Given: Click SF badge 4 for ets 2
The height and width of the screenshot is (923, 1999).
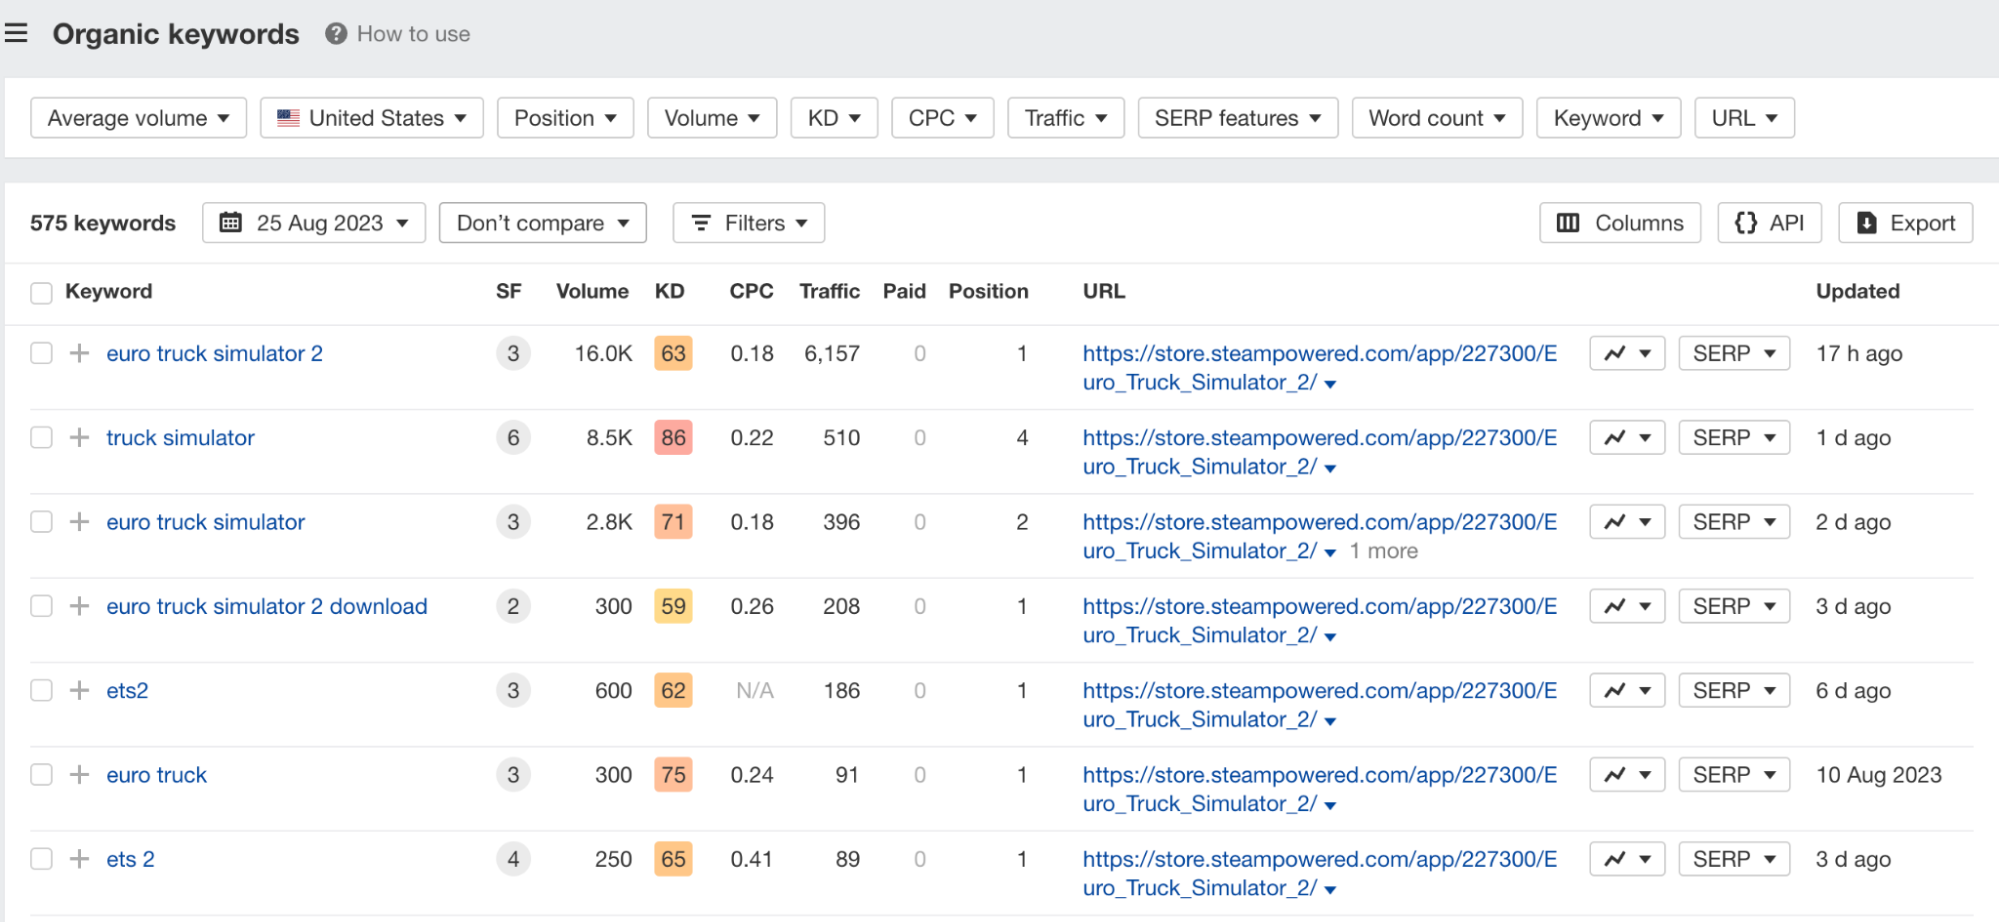Looking at the screenshot, I should click(513, 859).
